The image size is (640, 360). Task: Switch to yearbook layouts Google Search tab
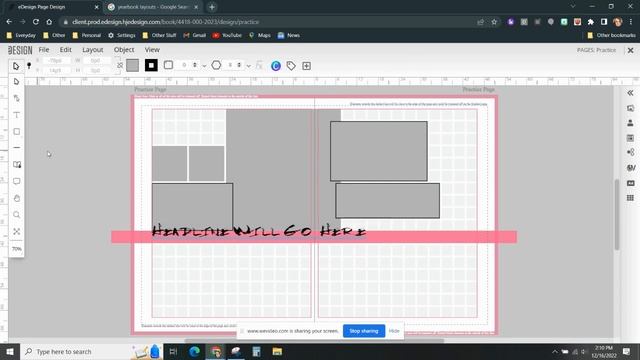(x=152, y=7)
